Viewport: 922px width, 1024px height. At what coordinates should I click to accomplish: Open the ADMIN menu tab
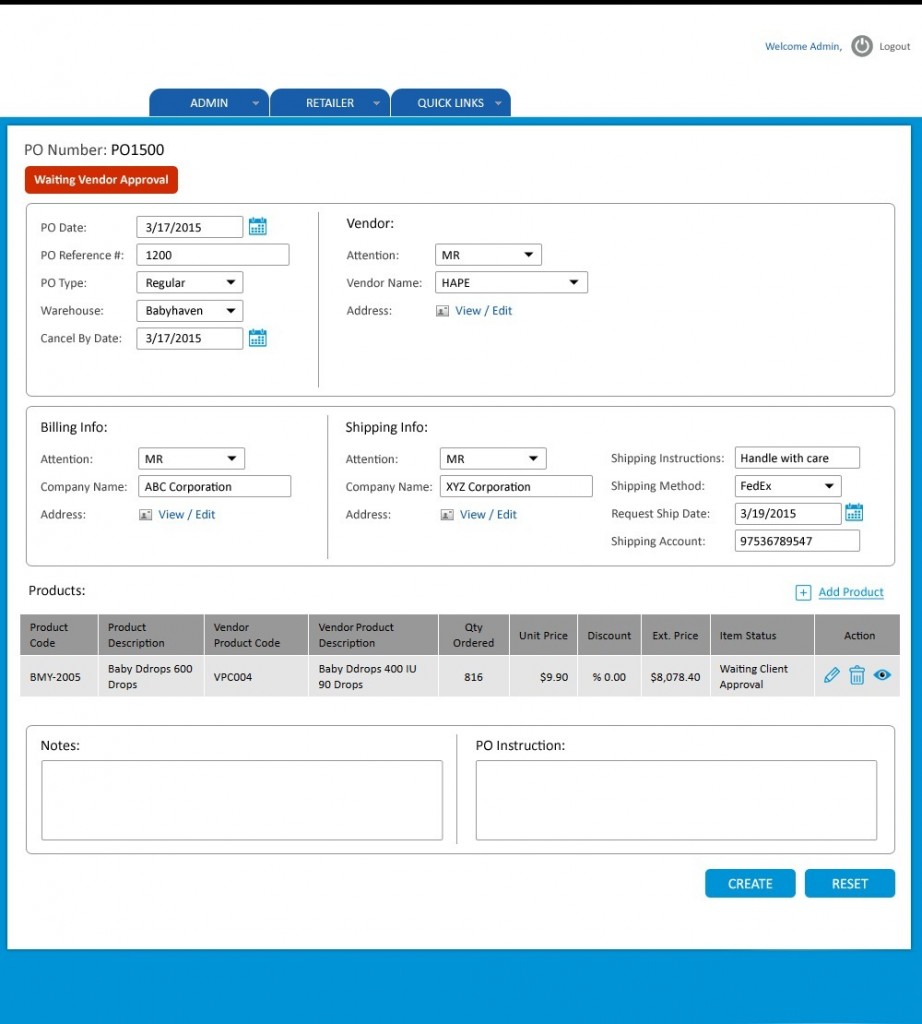tap(208, 102)
